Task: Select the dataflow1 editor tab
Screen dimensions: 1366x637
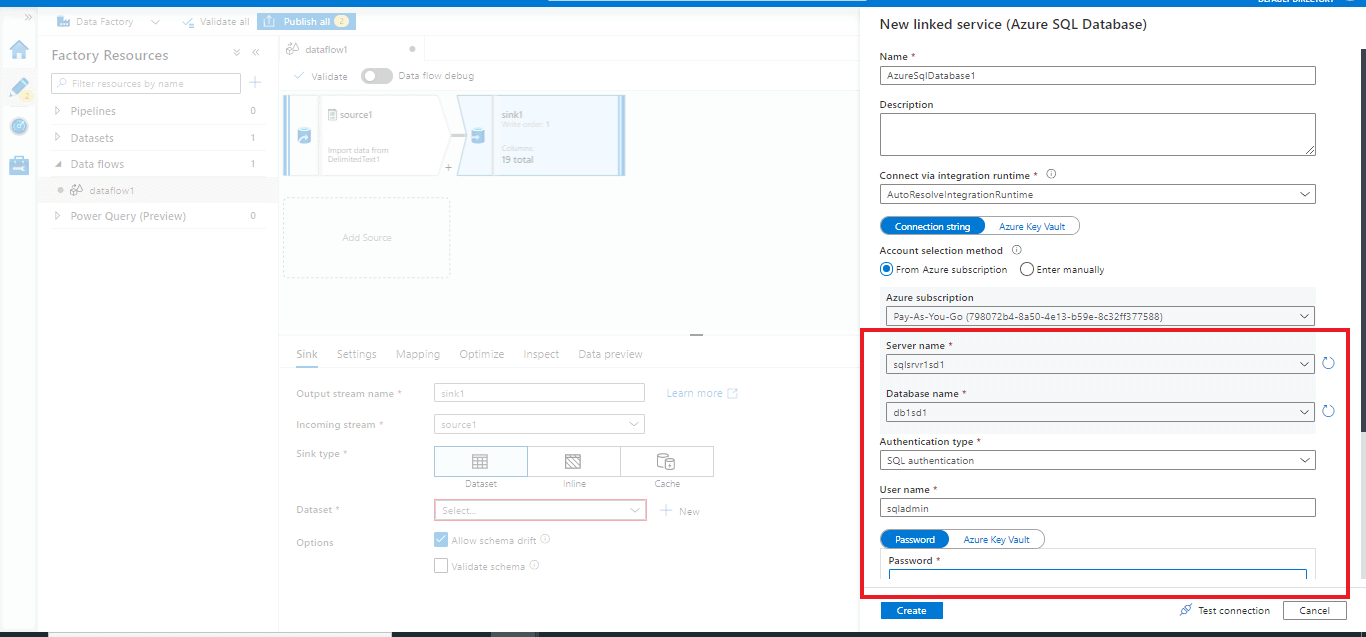Action: 352,48
